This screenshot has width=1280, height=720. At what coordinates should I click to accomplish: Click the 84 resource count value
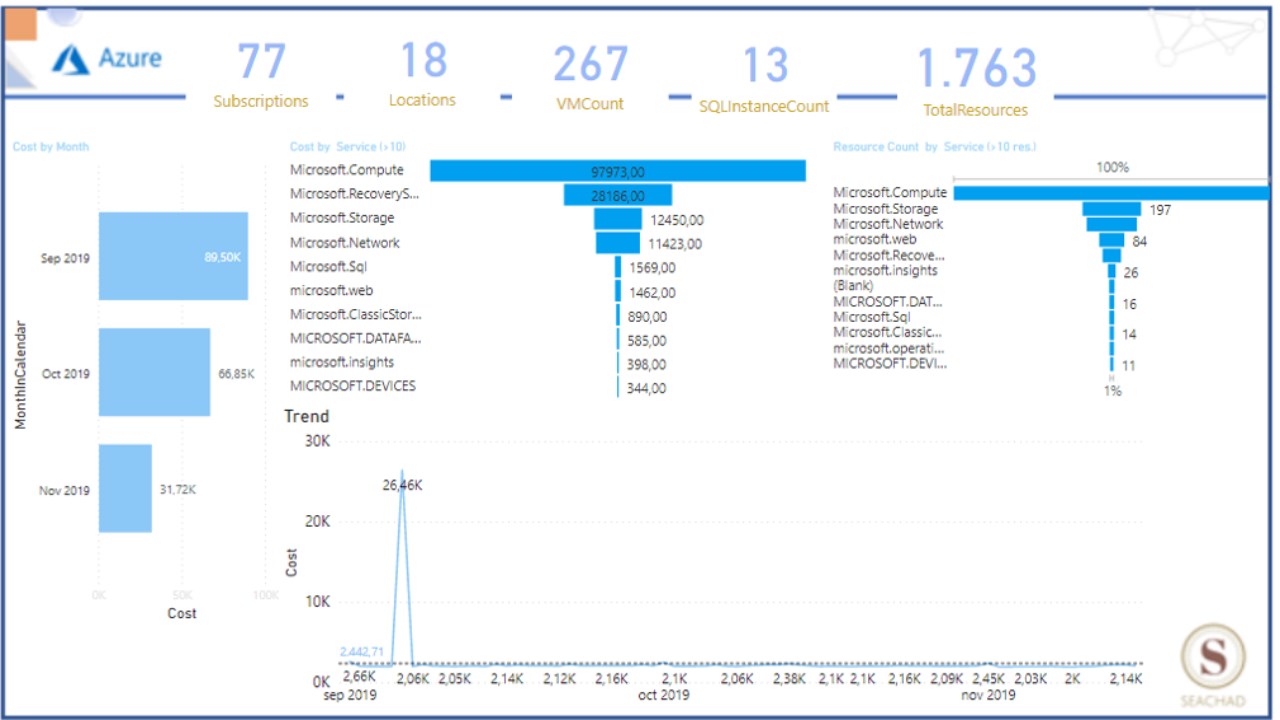(1140, 241)
